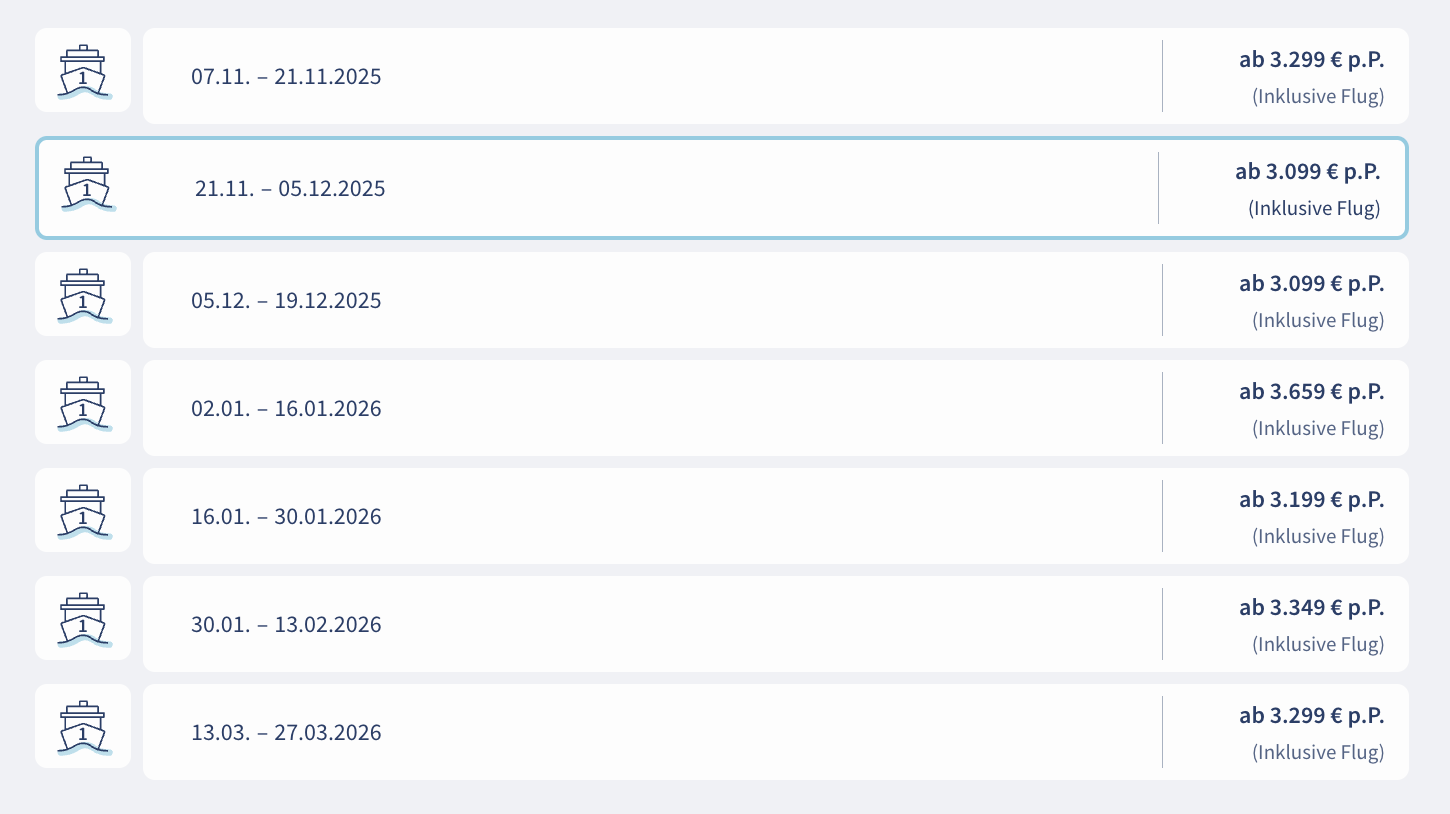This screenshot has width=1450, height=814.
Task: Click price of the 07.11. – 21.11.2025 cruise
Action: 1311,60
